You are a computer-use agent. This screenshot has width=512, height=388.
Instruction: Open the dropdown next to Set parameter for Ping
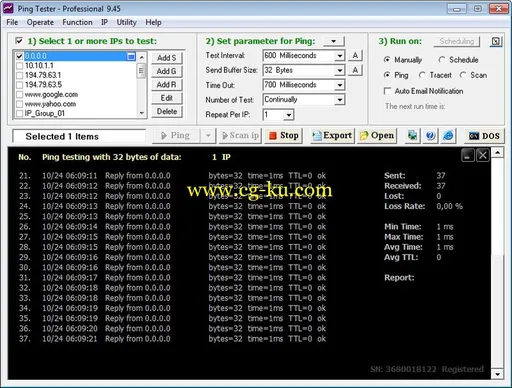click(334, 41)
